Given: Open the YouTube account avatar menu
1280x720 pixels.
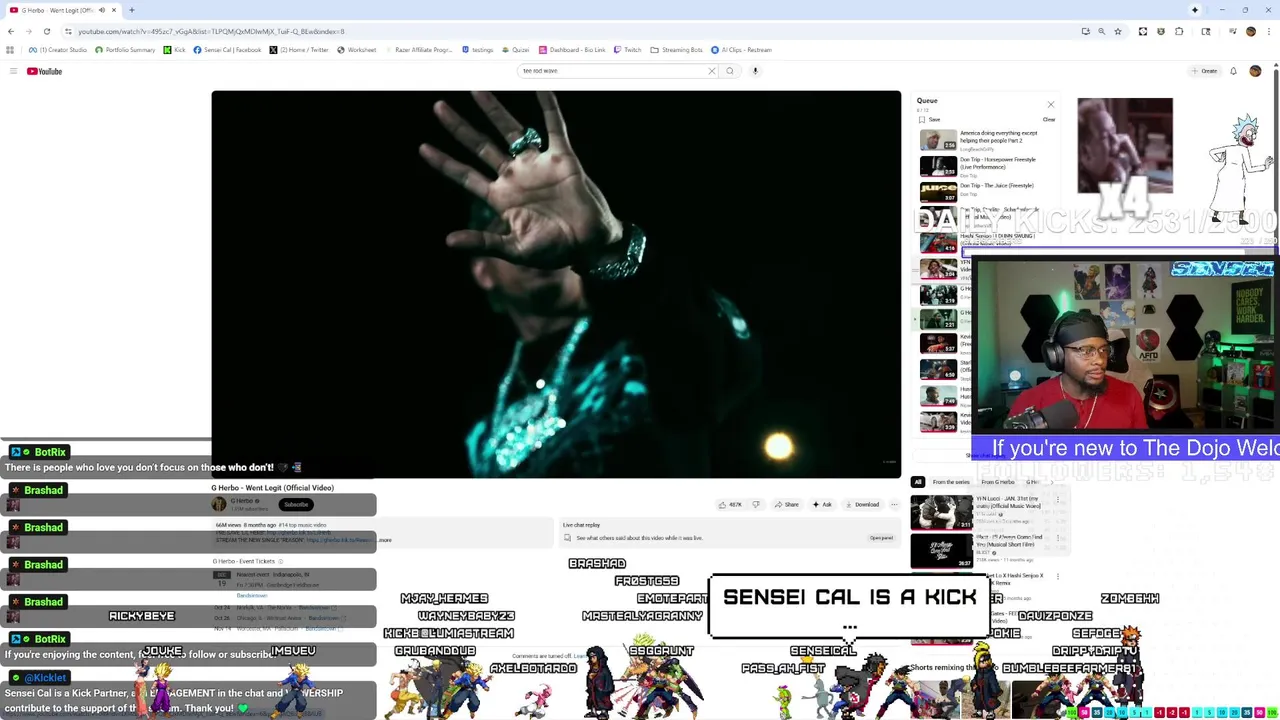Looking at the screenshot, I should 1255,71.
